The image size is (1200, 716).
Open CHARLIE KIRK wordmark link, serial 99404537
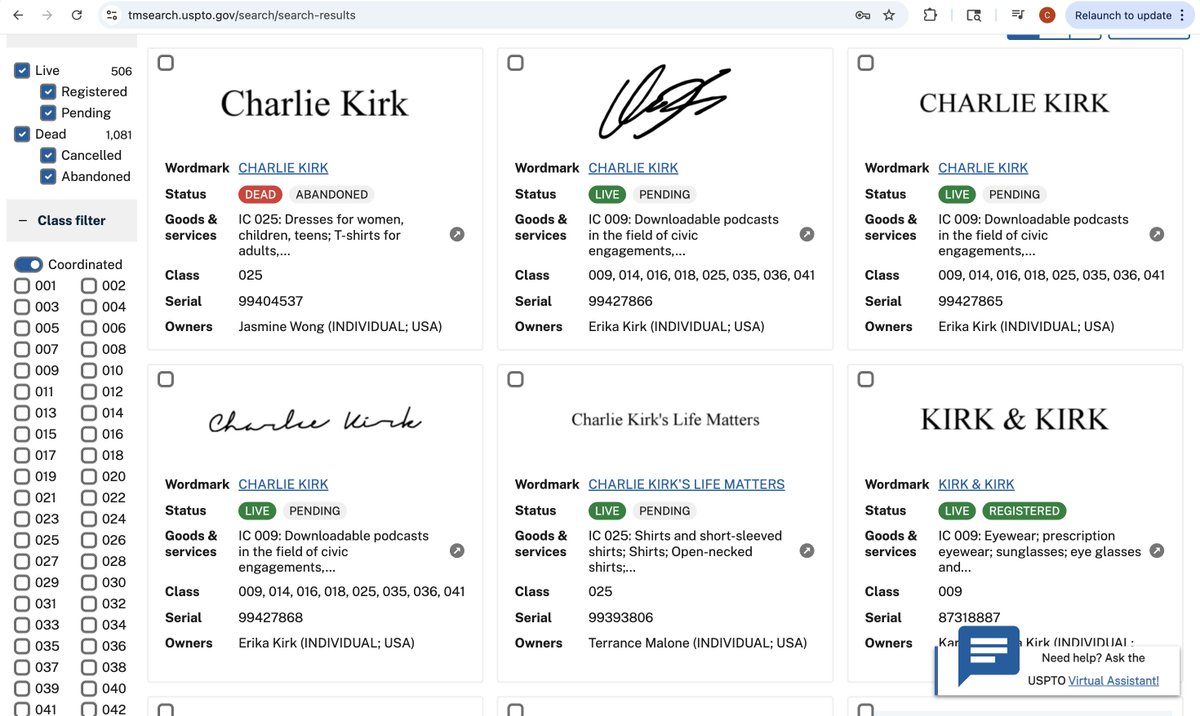click(283, 168)
